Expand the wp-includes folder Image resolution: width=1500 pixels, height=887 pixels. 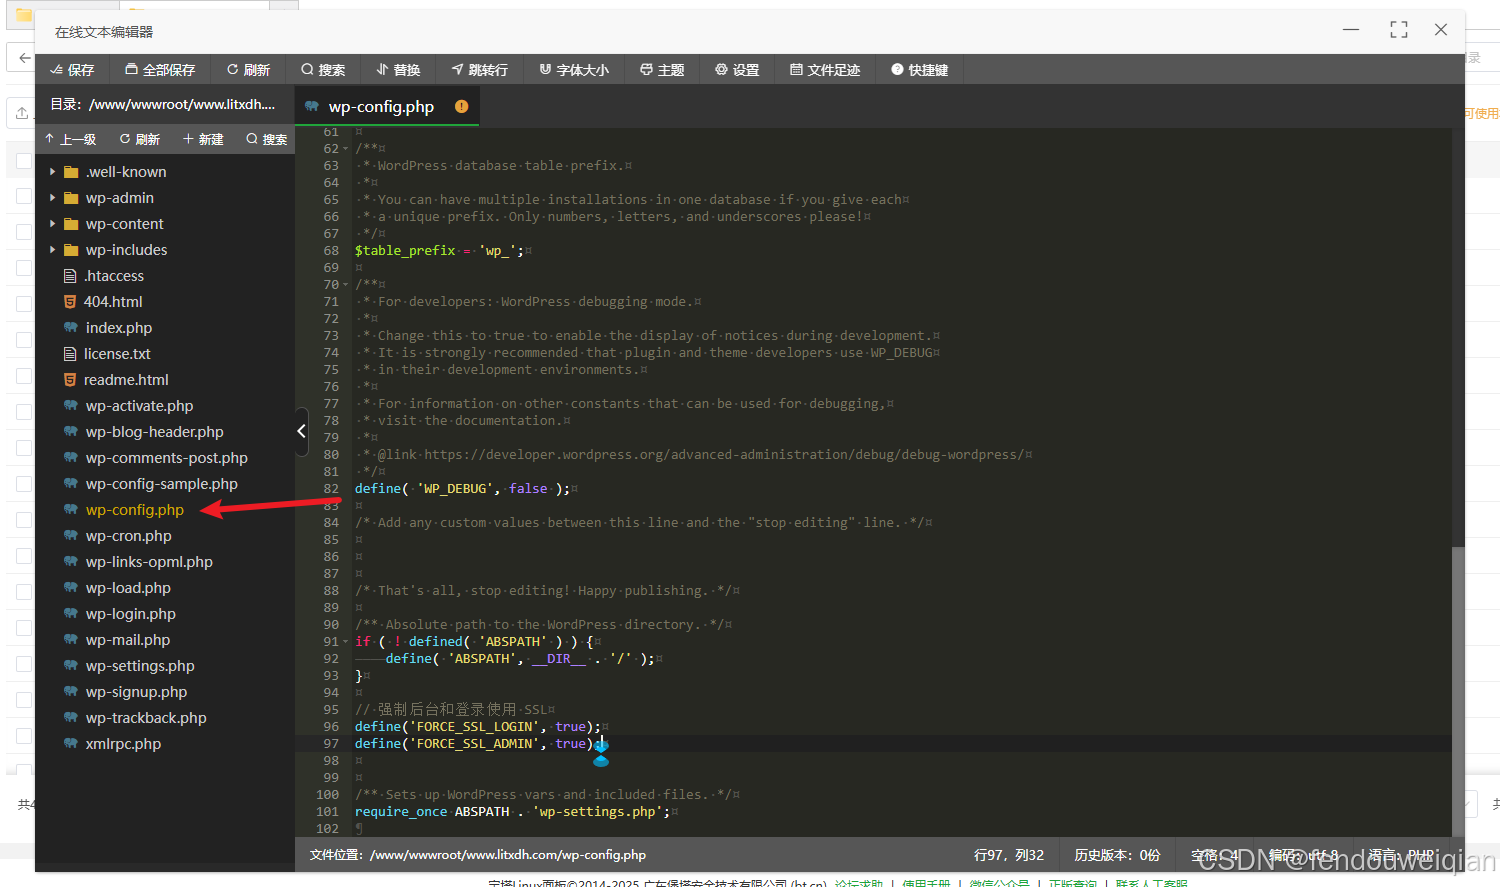click(52, 250)
